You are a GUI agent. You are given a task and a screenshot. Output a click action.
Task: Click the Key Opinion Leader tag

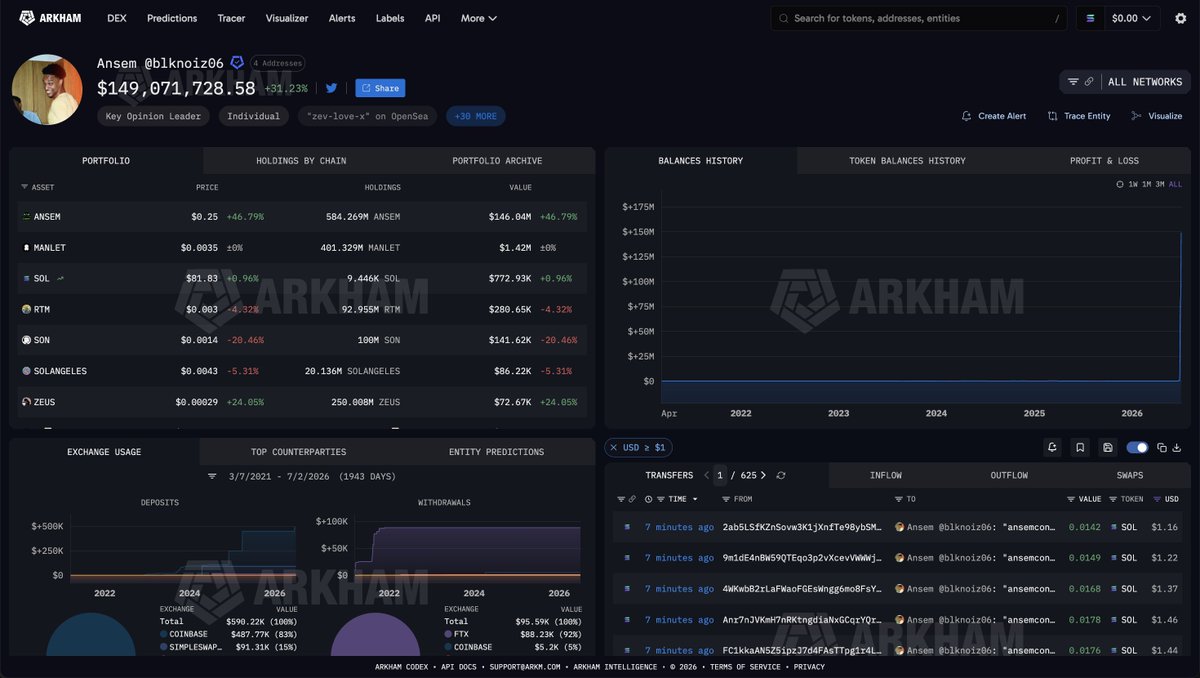click(x=153, y=116)
